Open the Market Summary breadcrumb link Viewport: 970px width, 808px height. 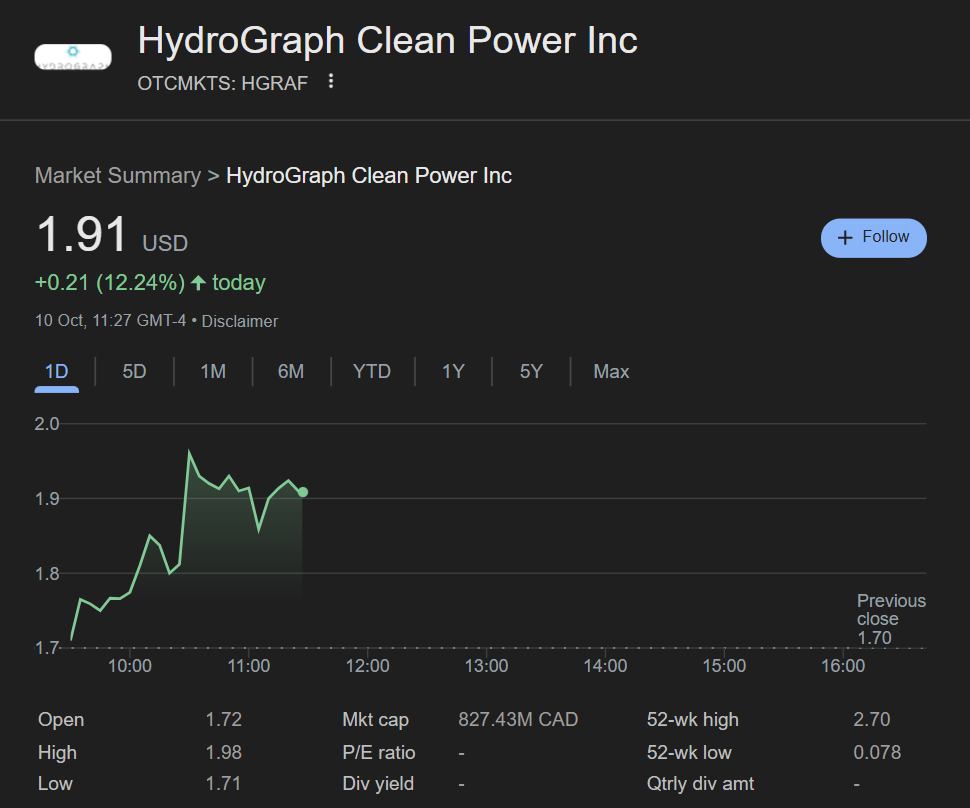[x=118, y=176]
